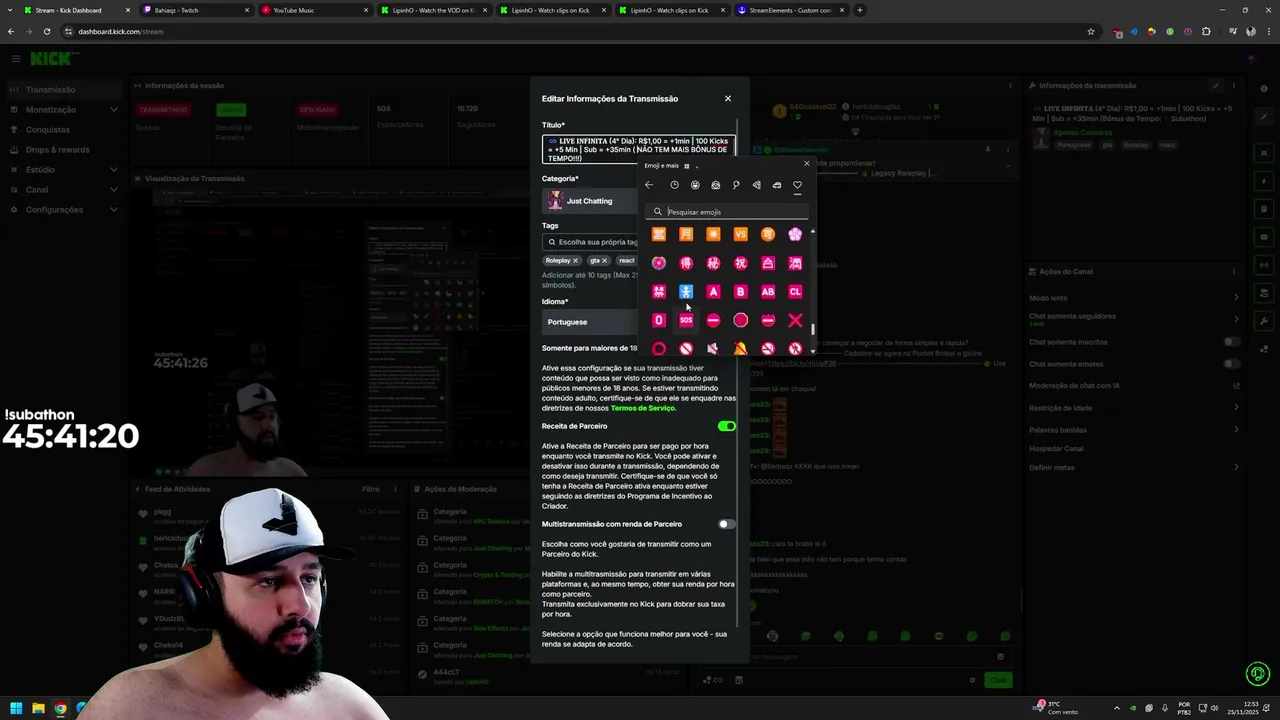Open Chat somente seguidores options
This screenshot has width=1280, height=720.
(1135, 319)
